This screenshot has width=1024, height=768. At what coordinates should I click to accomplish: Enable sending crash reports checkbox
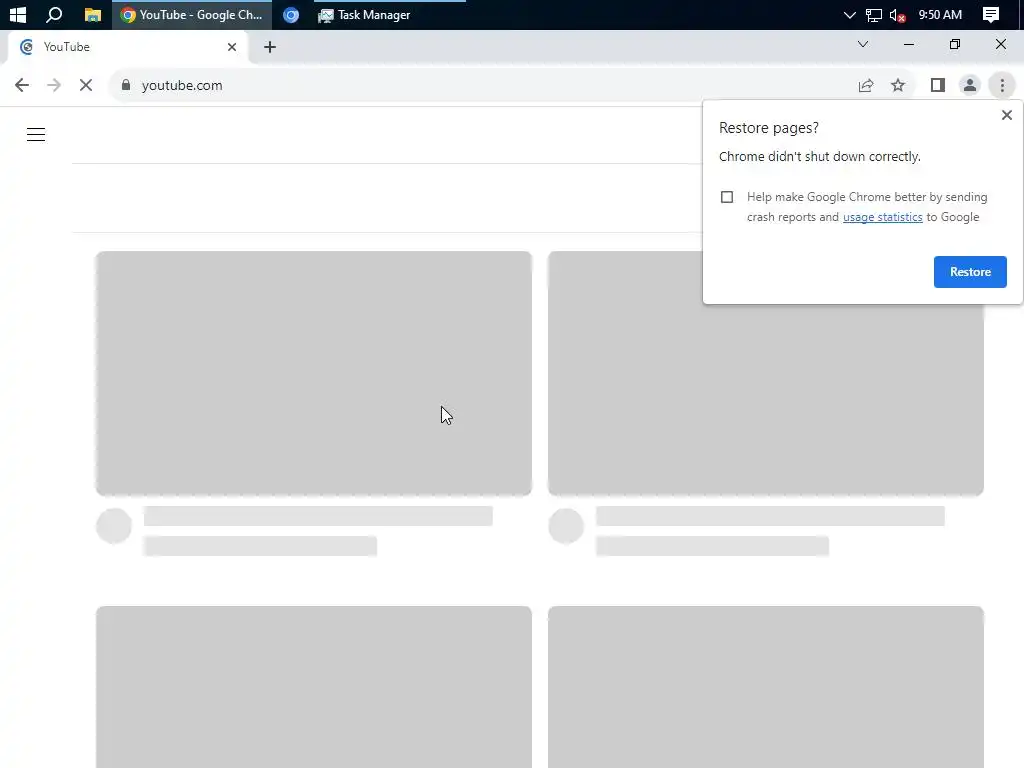pos(727,197)
